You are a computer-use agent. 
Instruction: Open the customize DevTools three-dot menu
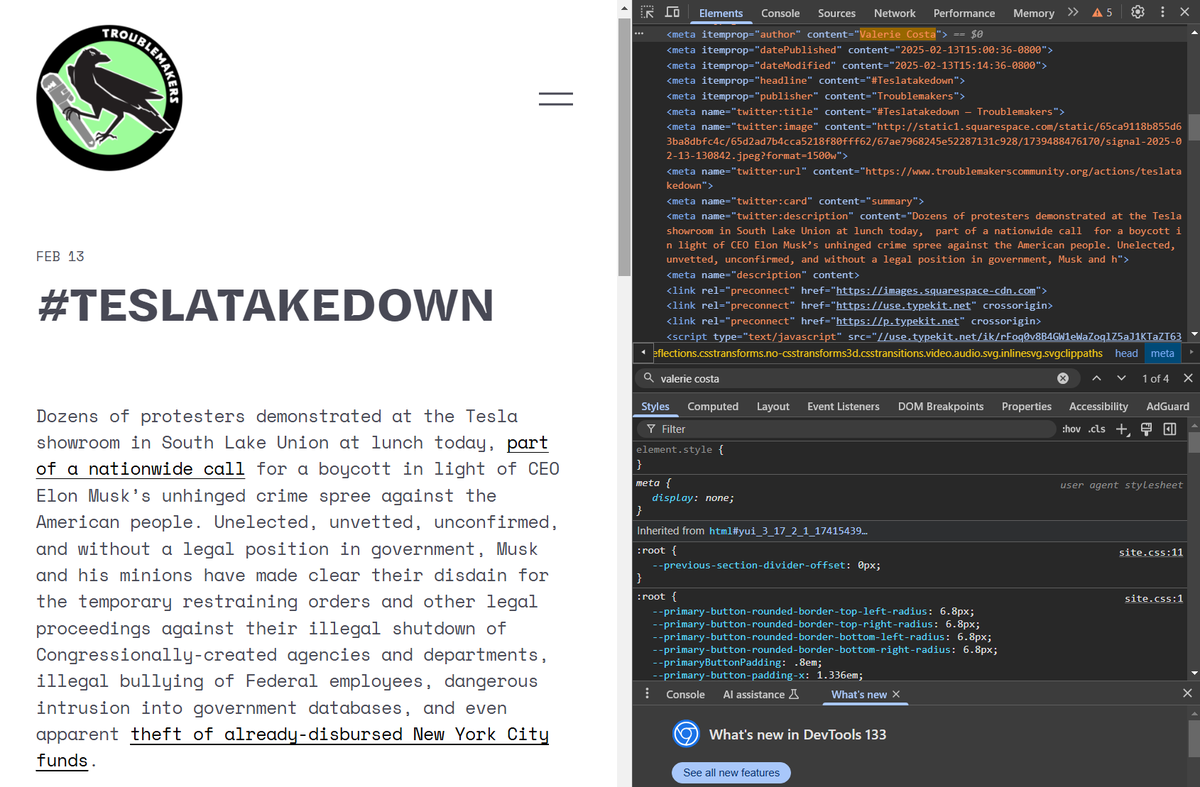1162,12
